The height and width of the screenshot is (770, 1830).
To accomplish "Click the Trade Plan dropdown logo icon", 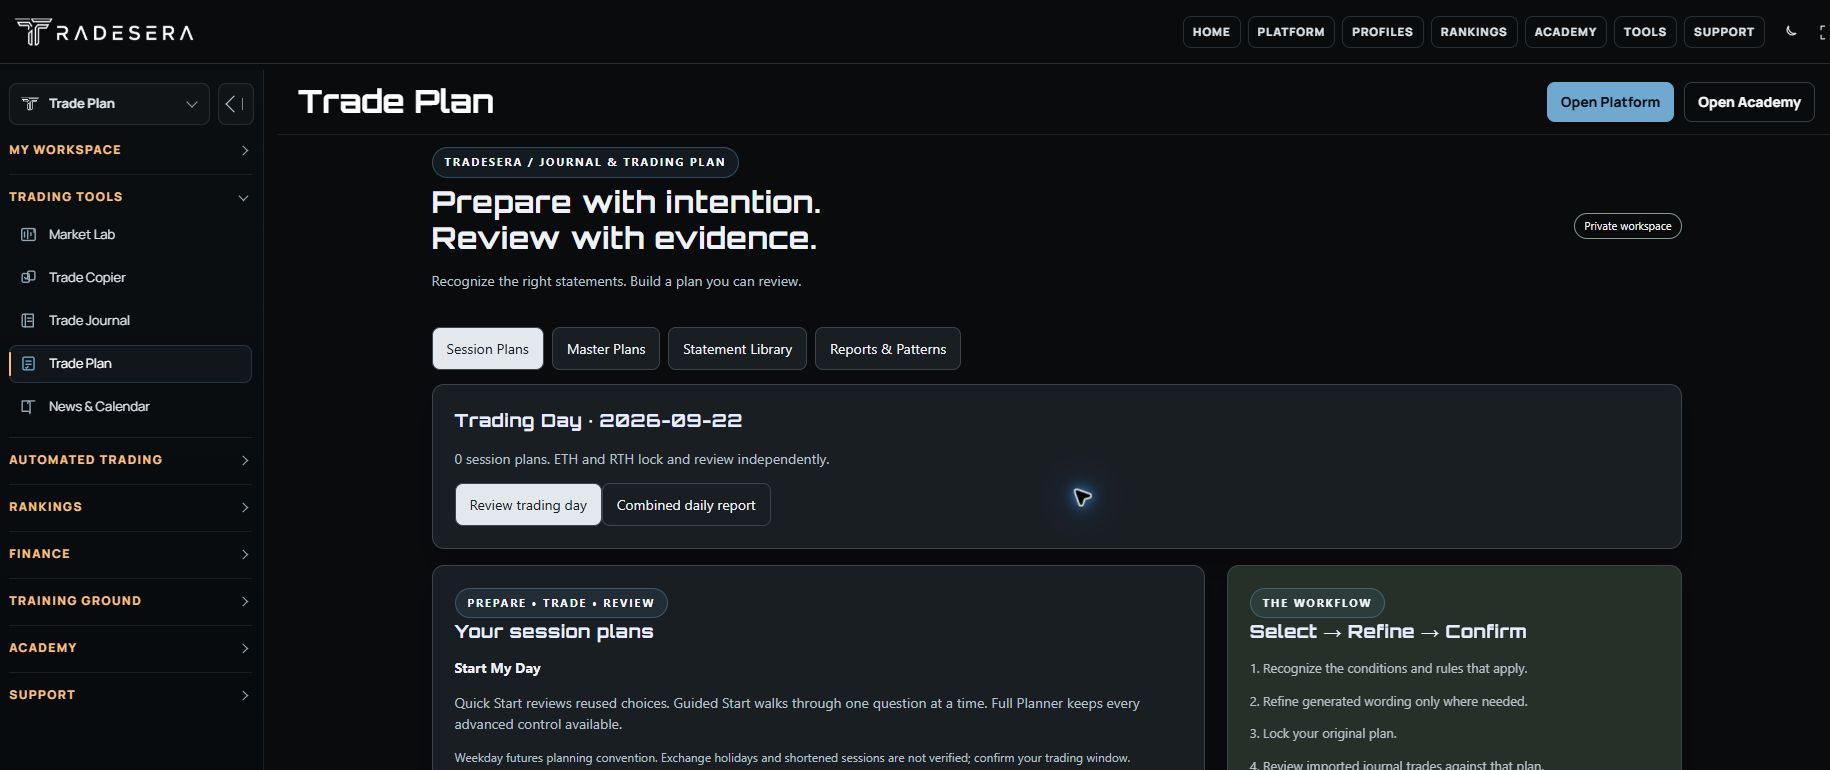I will pos(30,104).
